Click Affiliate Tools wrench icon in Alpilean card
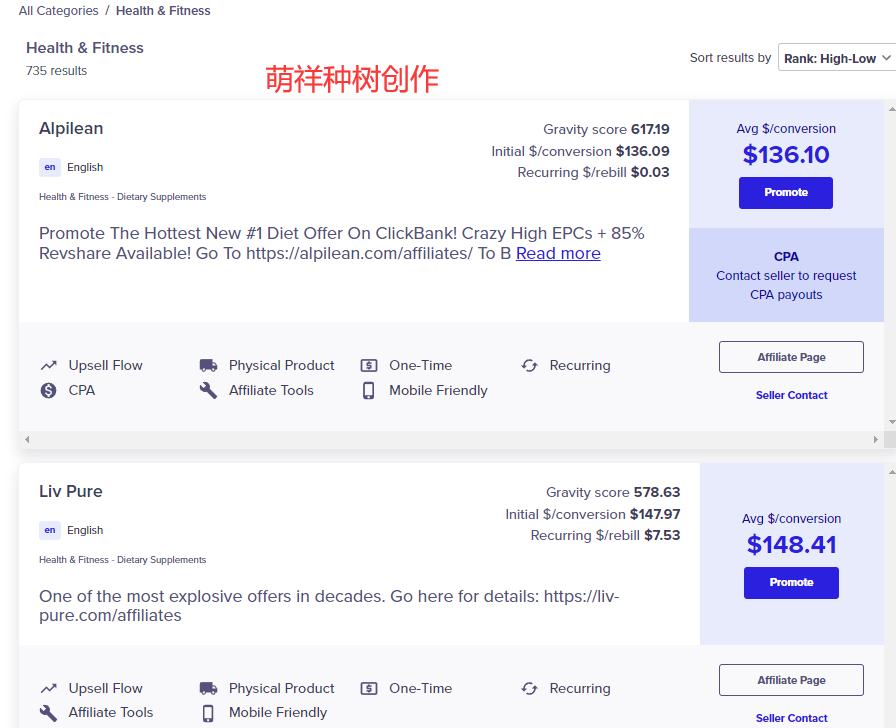The width and height of the screenshot is (896, 728). click(208, 390)
